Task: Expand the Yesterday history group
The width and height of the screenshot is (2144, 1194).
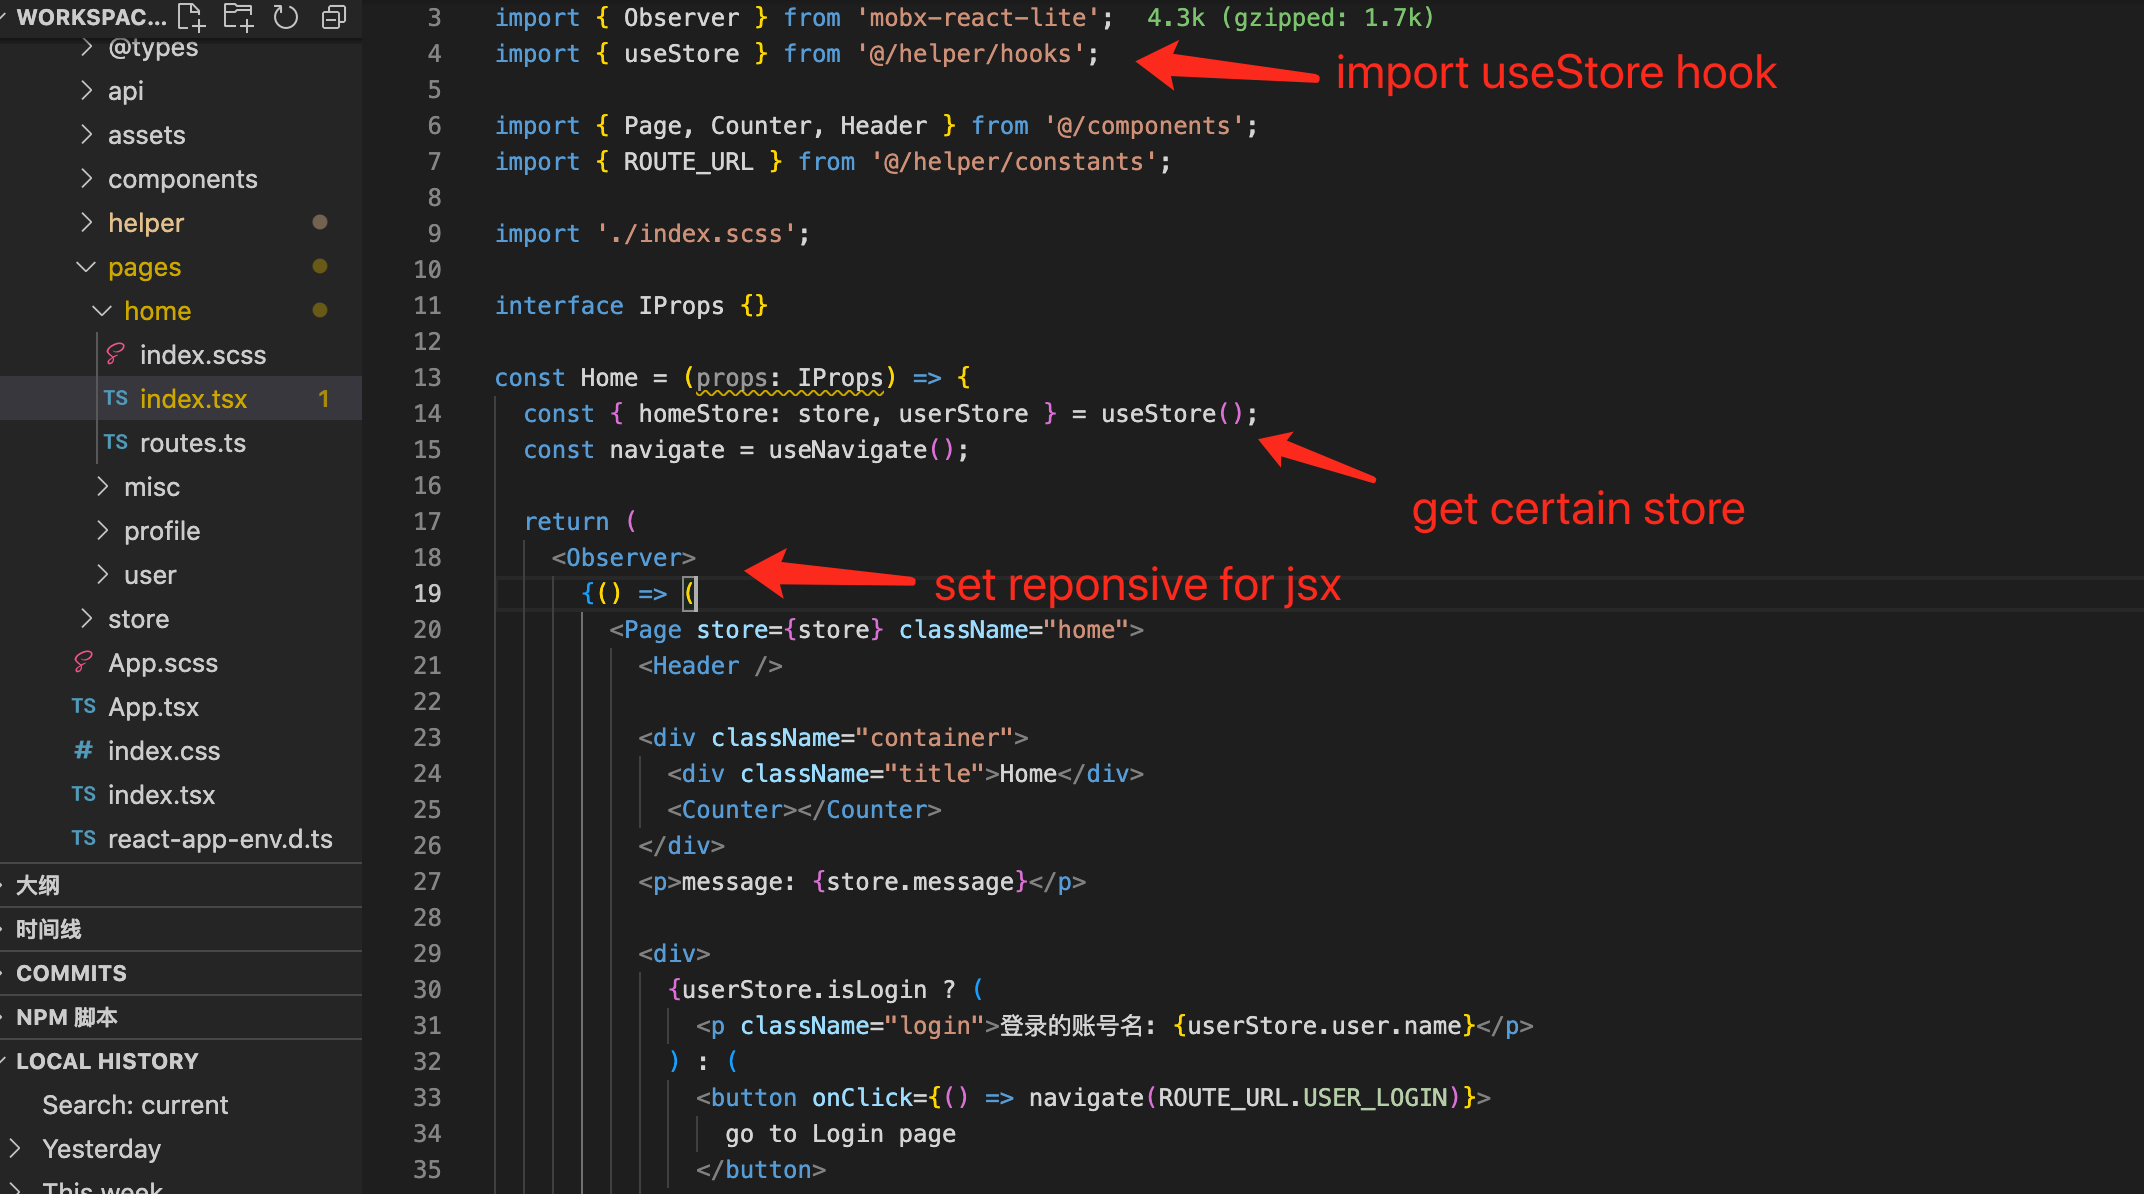Action: click(14, 1148)
